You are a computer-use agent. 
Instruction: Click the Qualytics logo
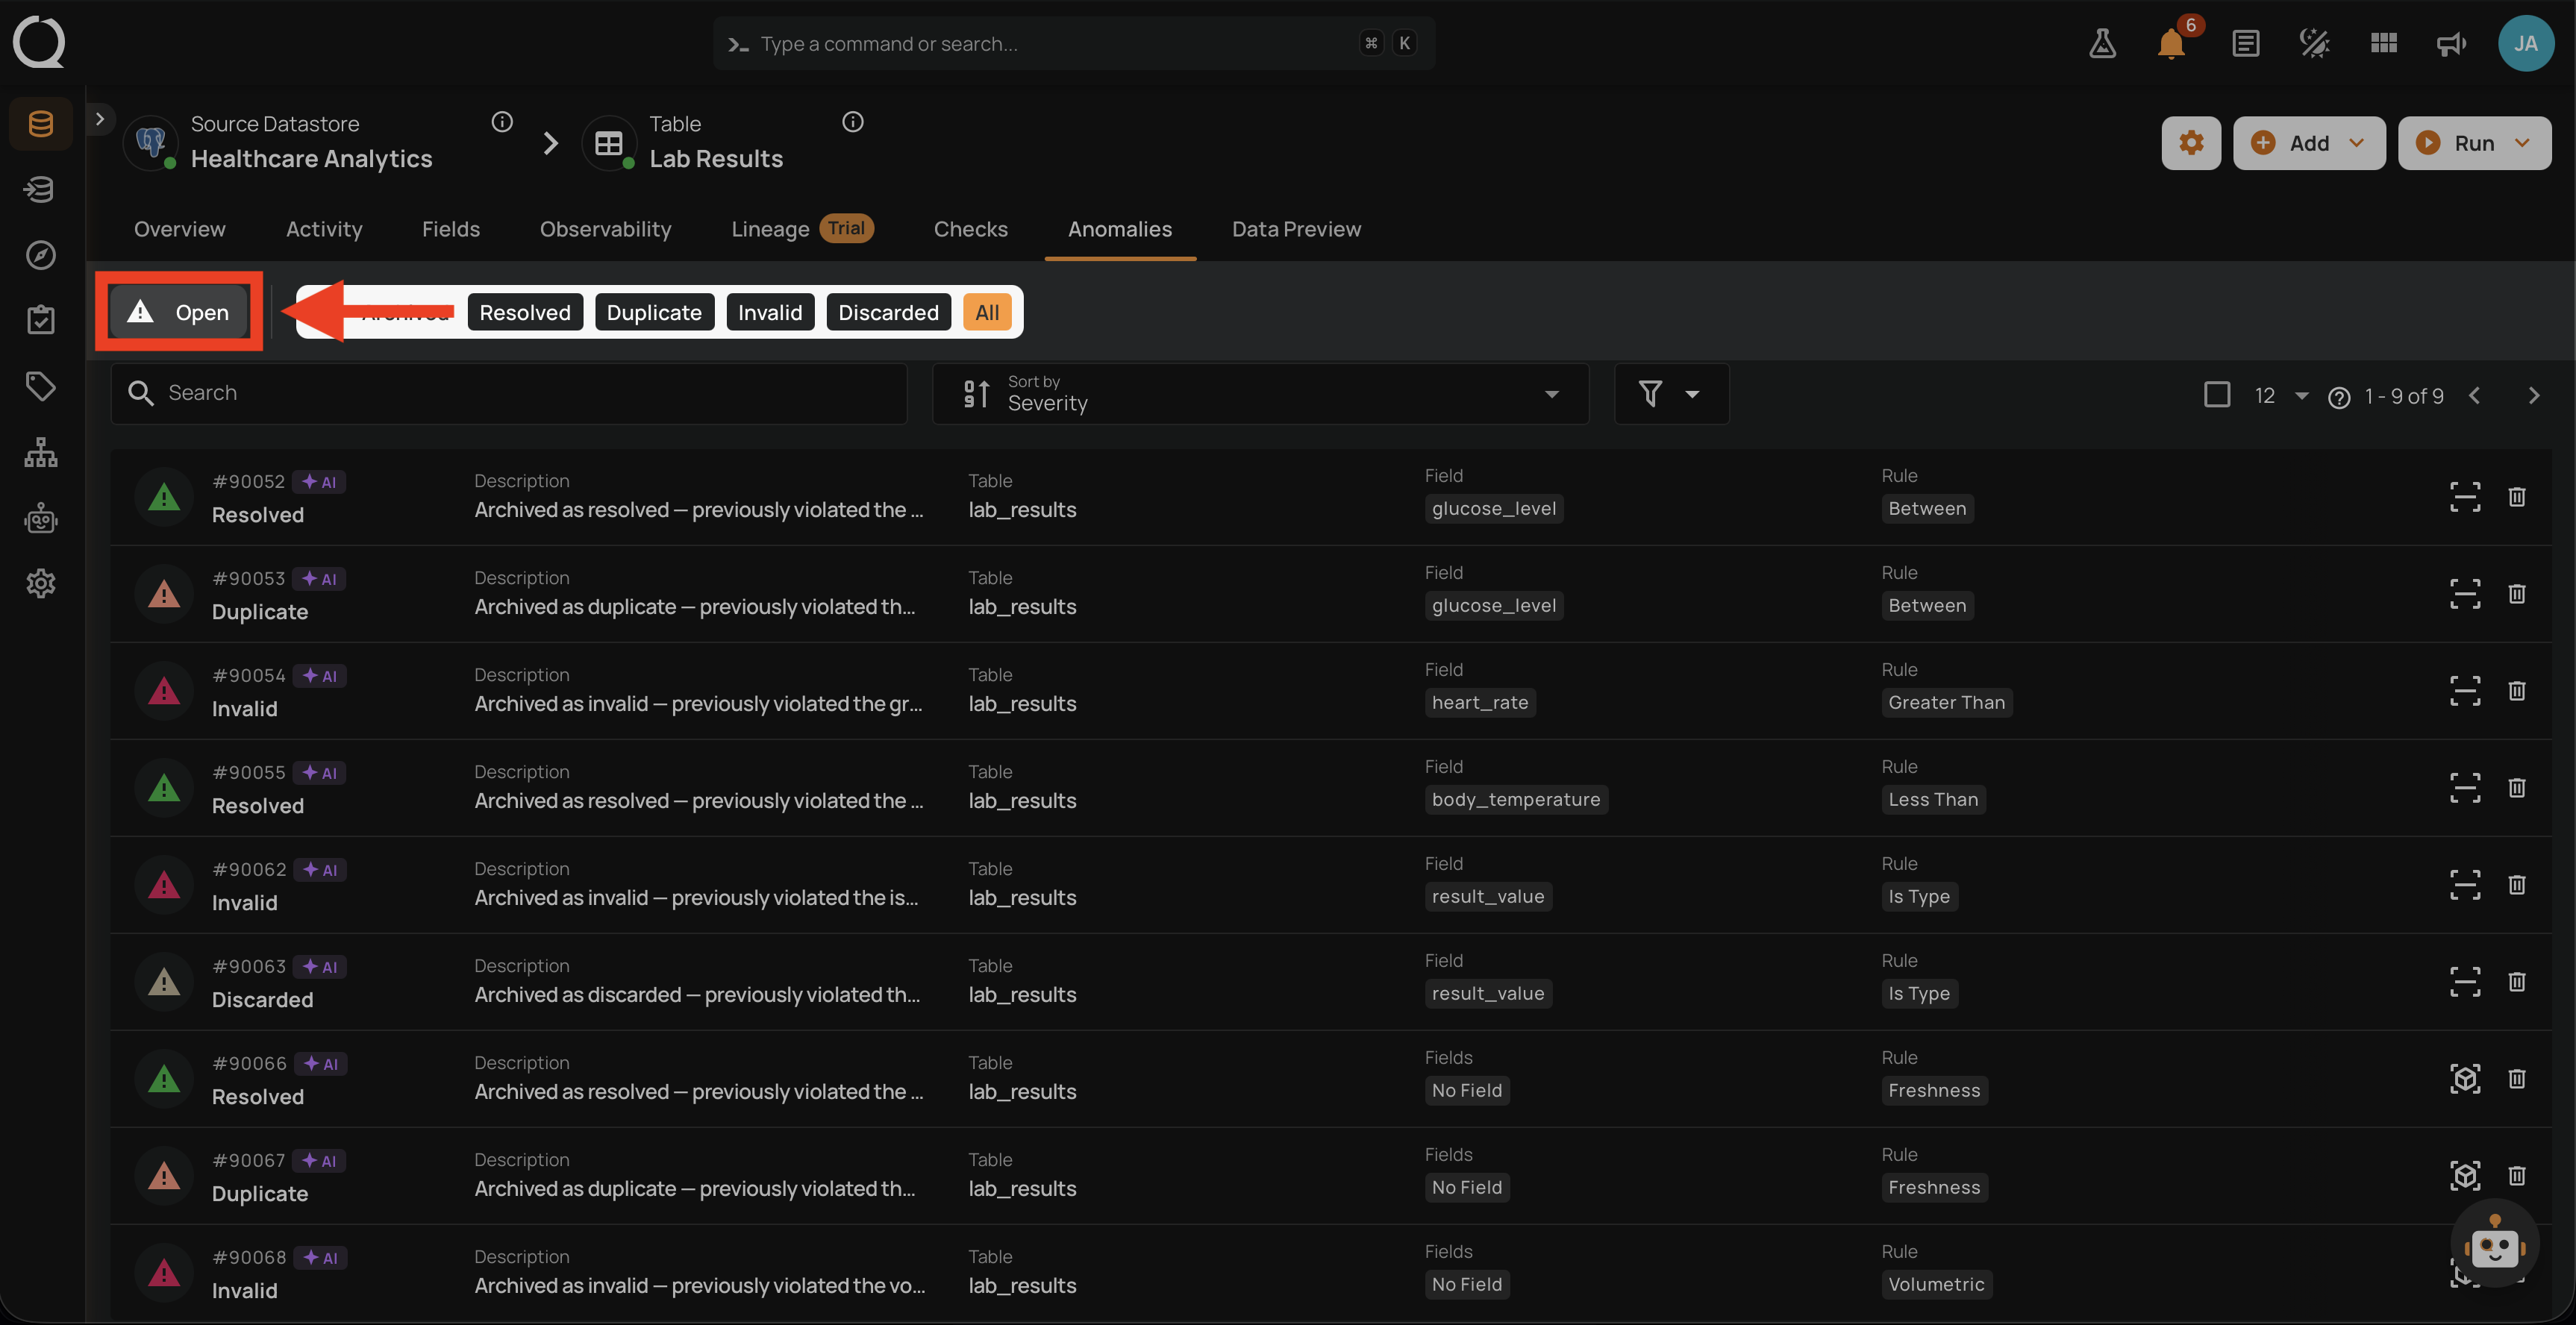click(39, 43)
